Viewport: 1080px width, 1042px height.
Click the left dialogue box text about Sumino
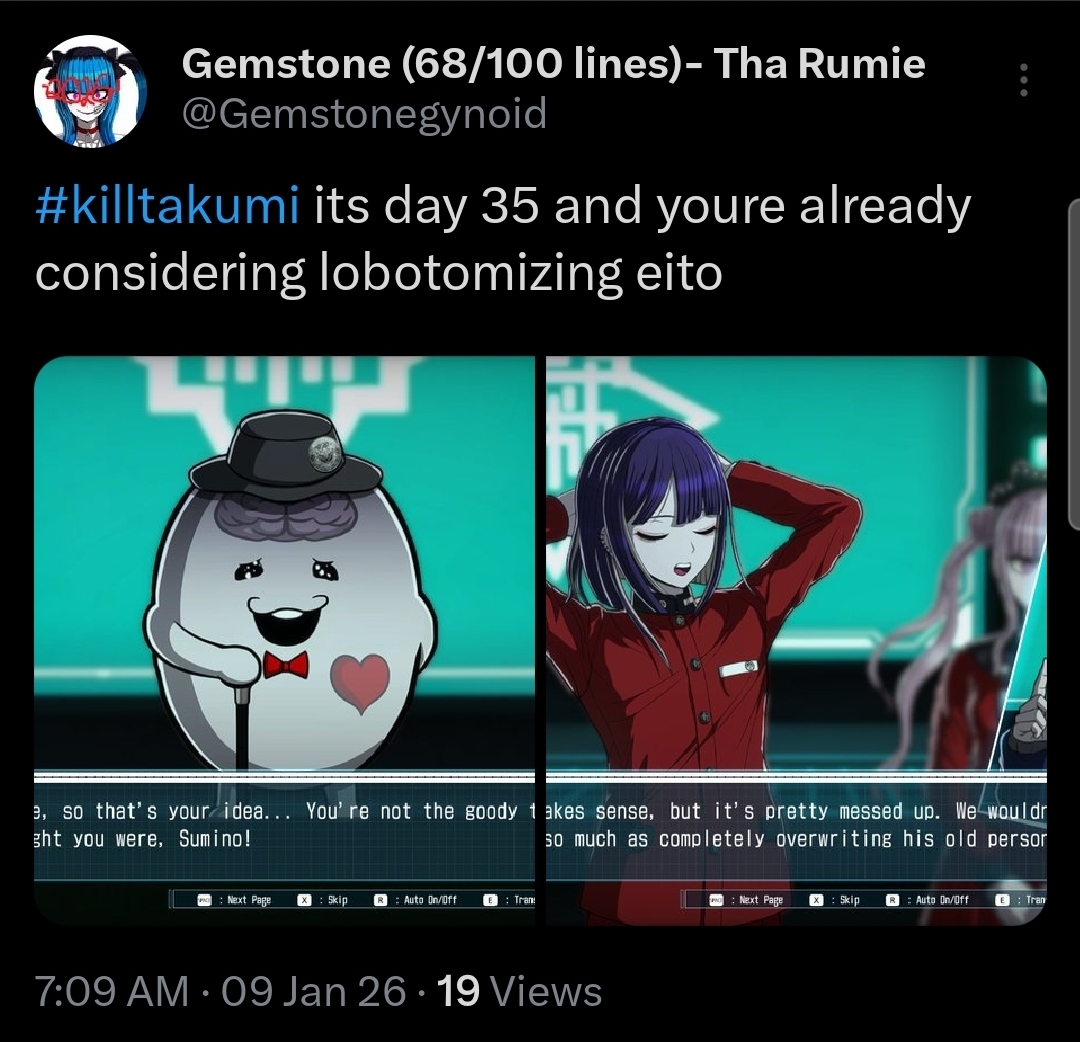[x=284, y=824]
